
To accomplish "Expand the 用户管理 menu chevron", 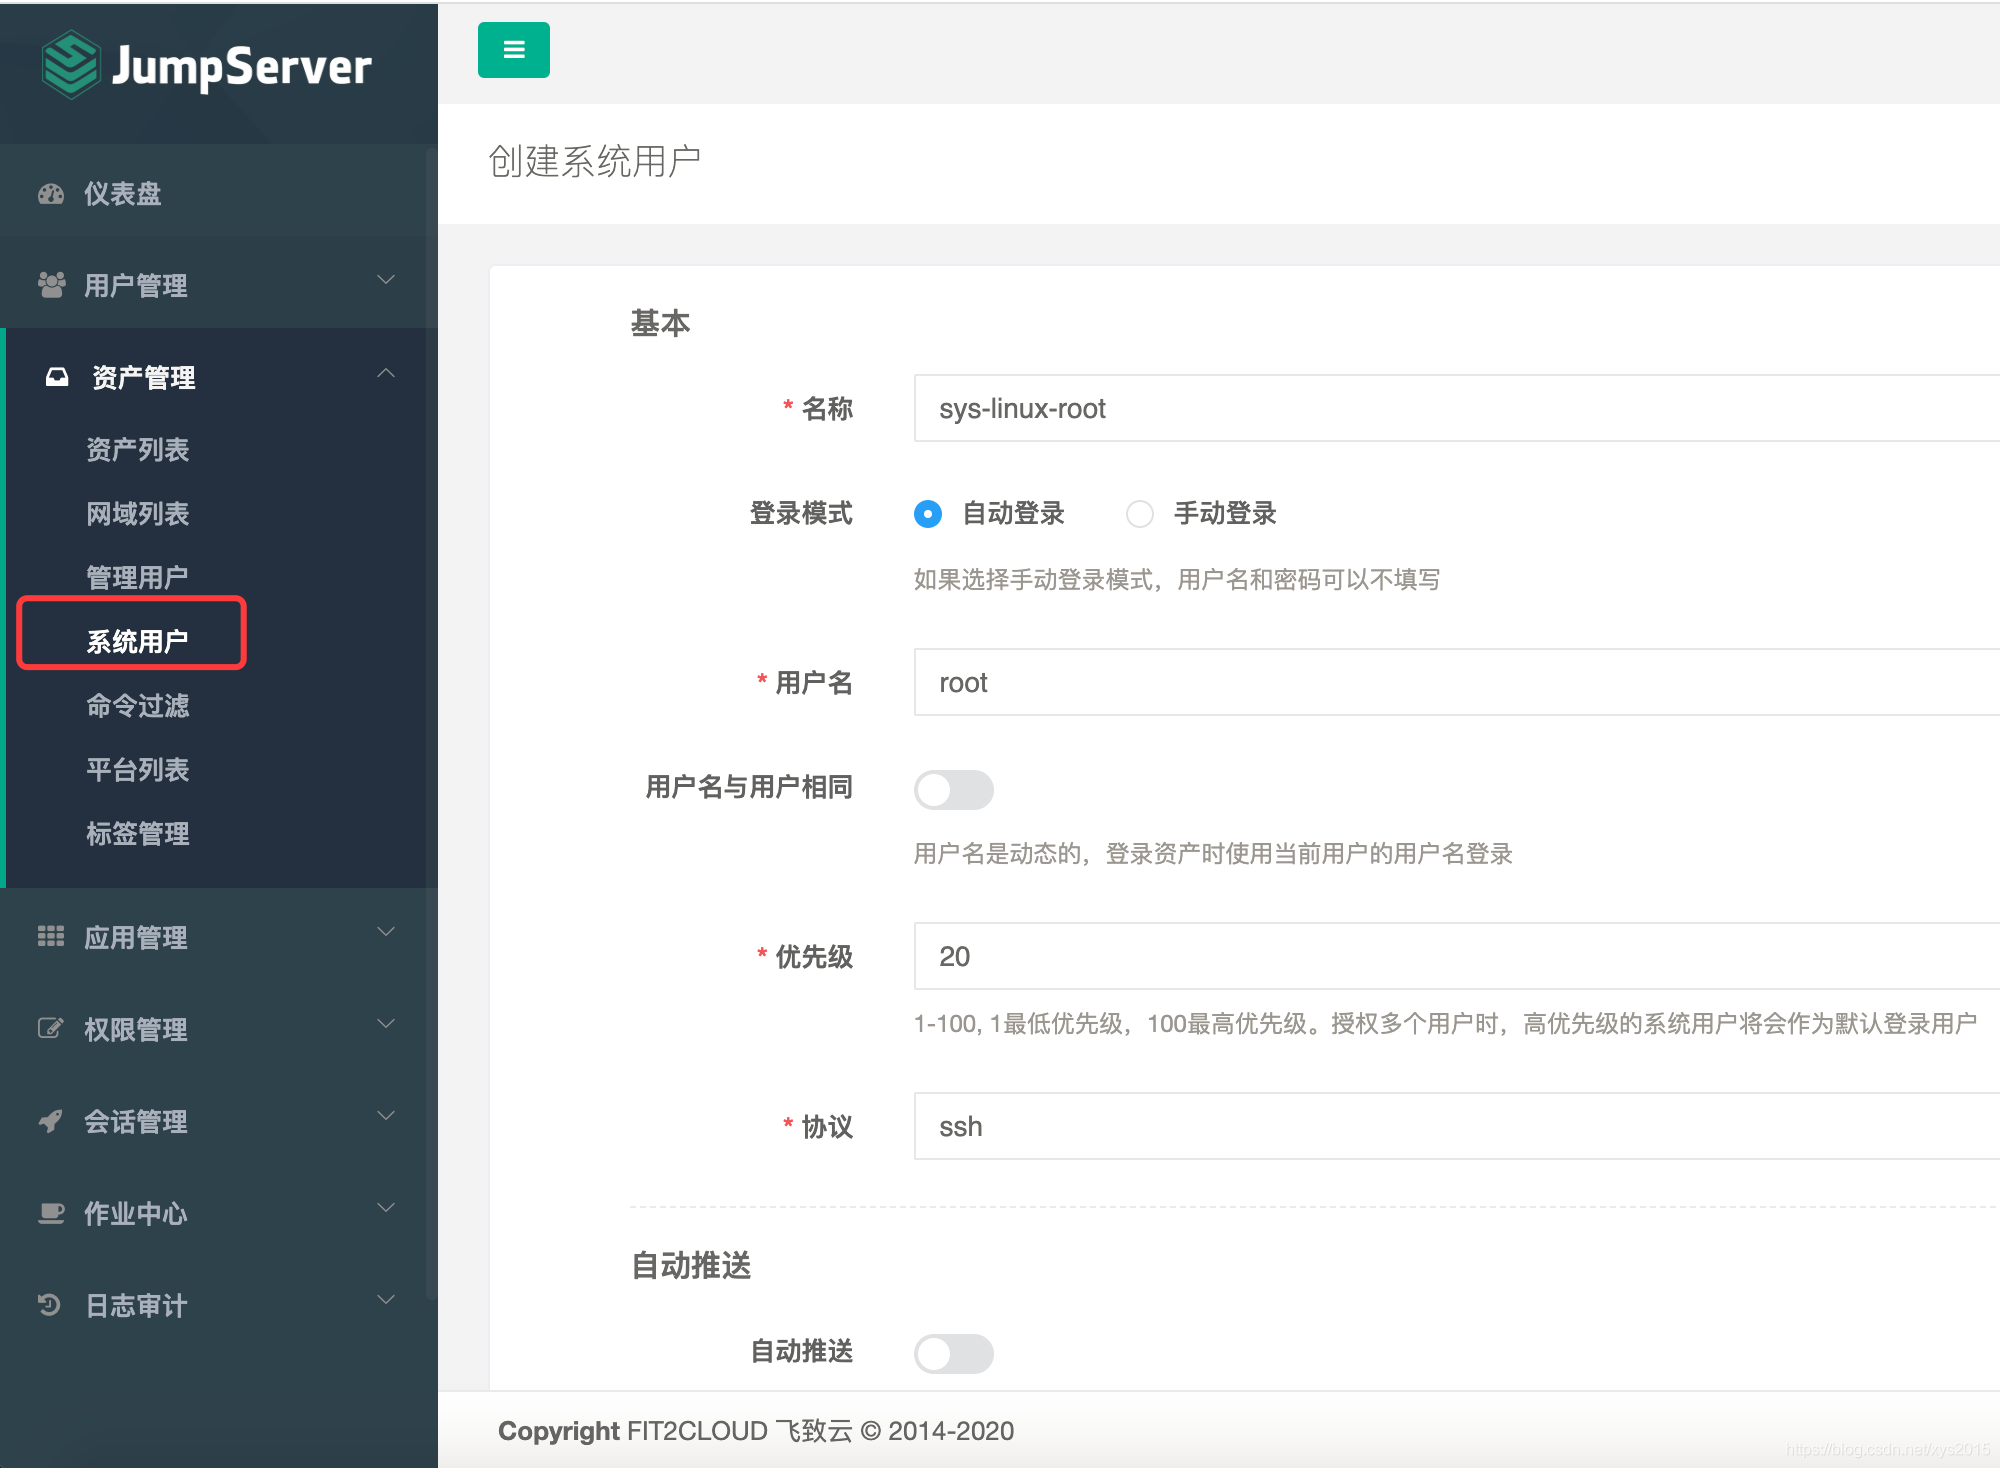I will point(386,281).
